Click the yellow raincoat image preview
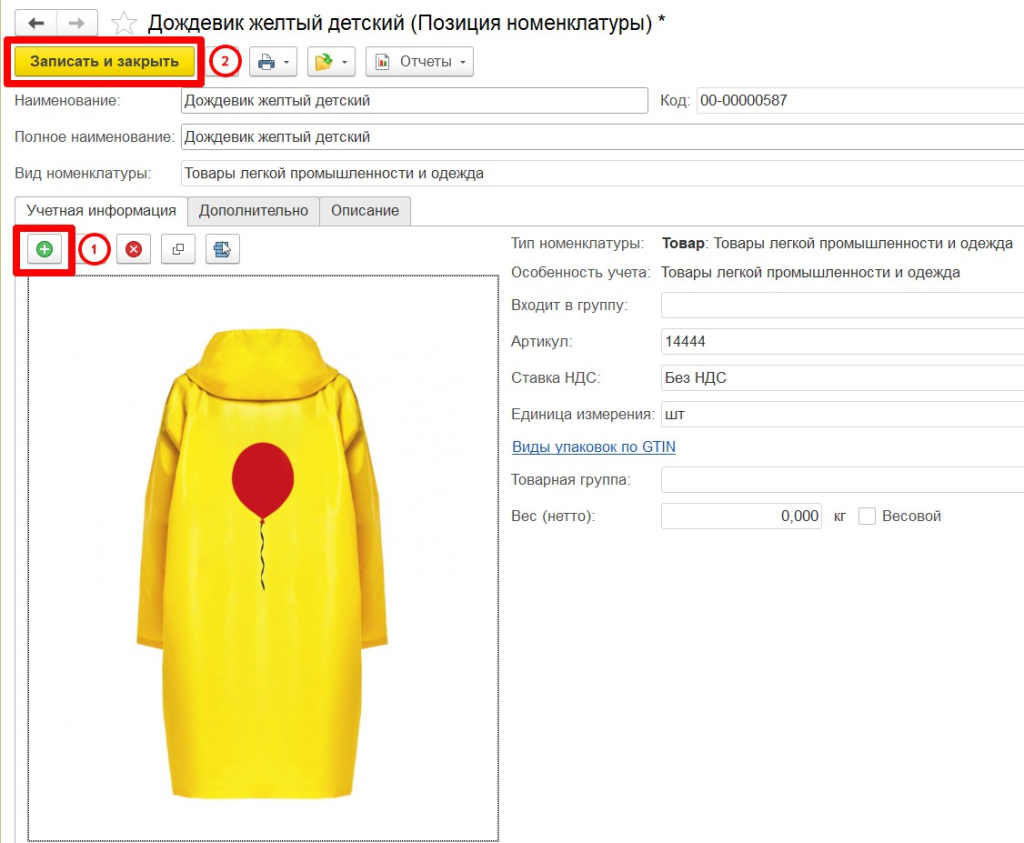The image size is (1024, 843). pyautogui.click(x=263, y=558)
